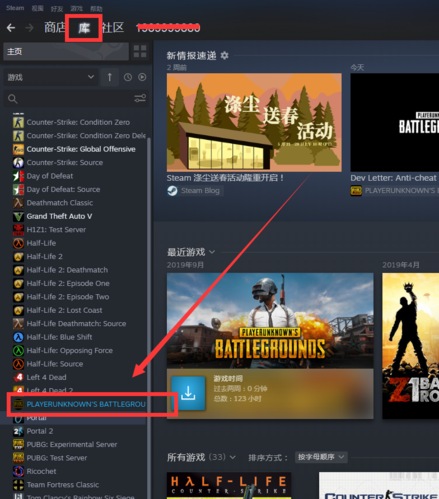Open the 好友 menu
Viewport: 439px width, 499px height.
point(57,9)
